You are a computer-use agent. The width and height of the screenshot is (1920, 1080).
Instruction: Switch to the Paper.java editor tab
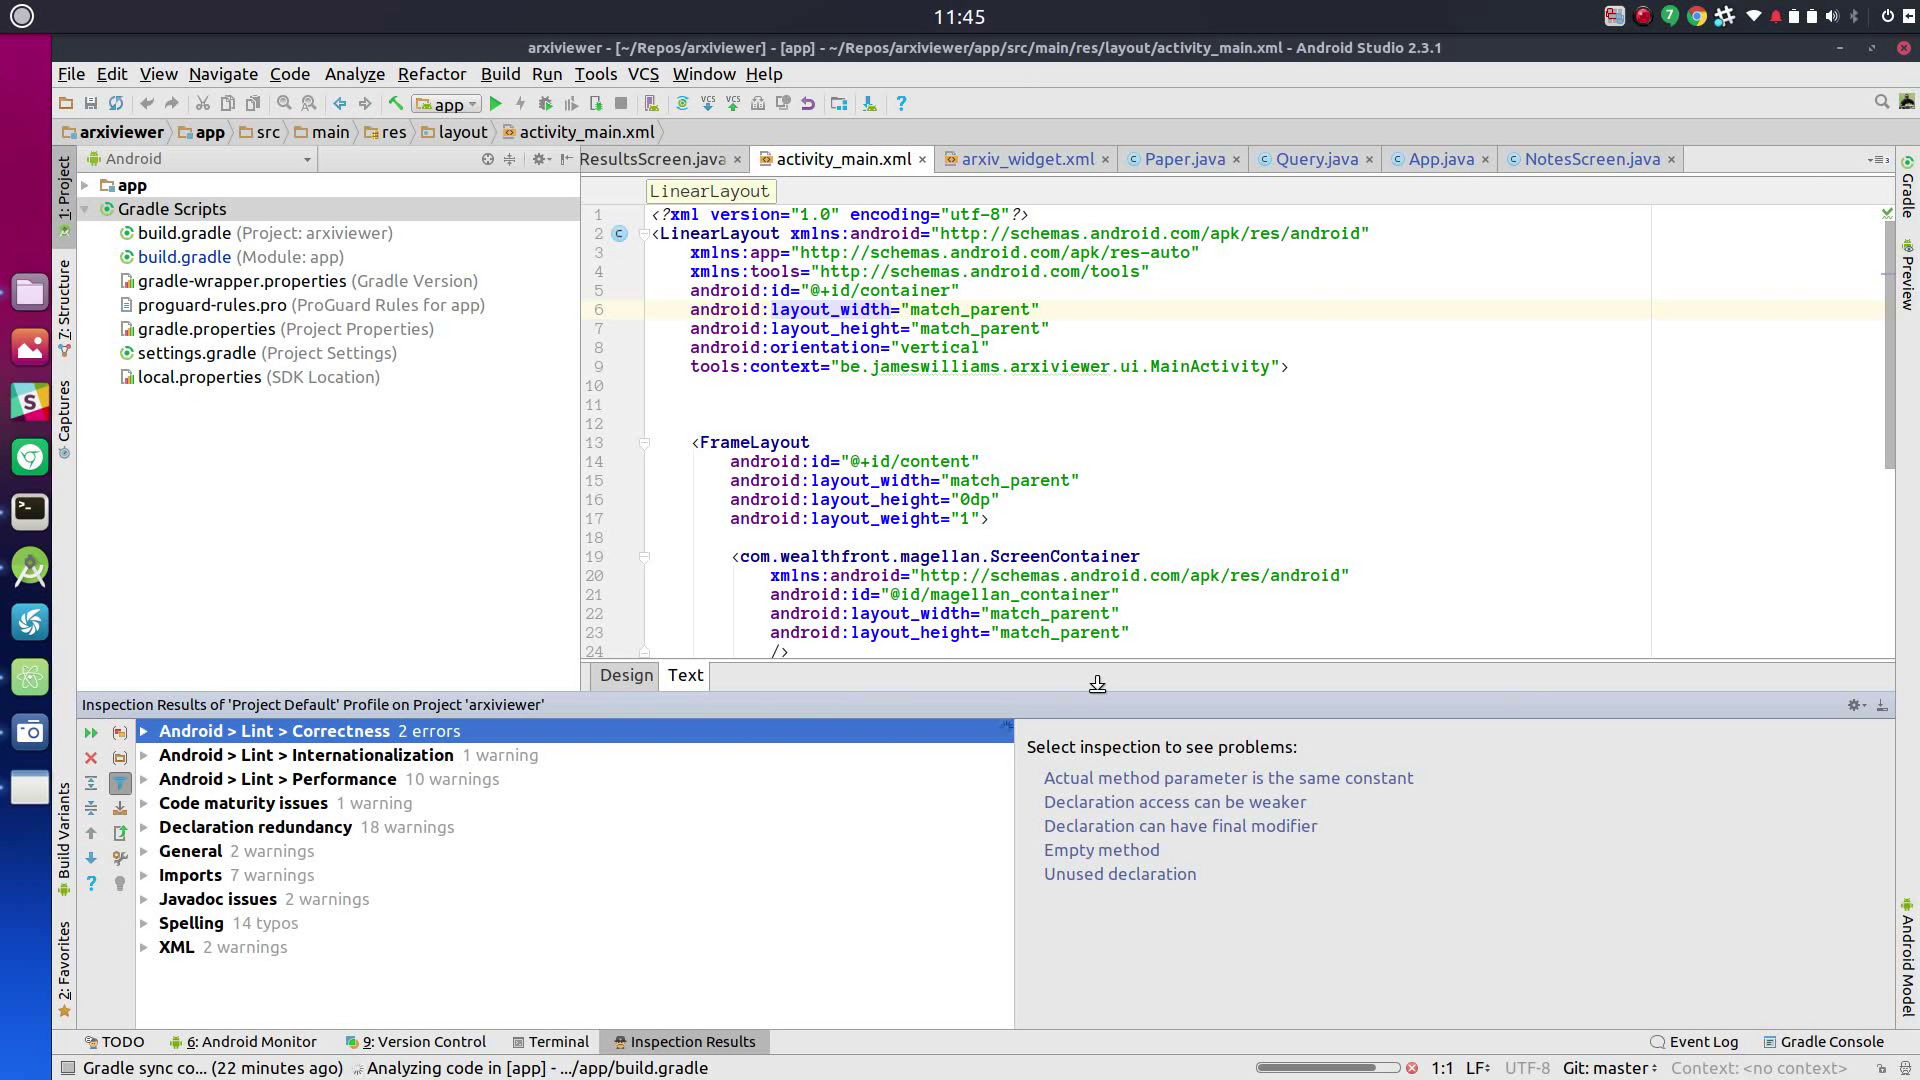tap(1183, 160)
